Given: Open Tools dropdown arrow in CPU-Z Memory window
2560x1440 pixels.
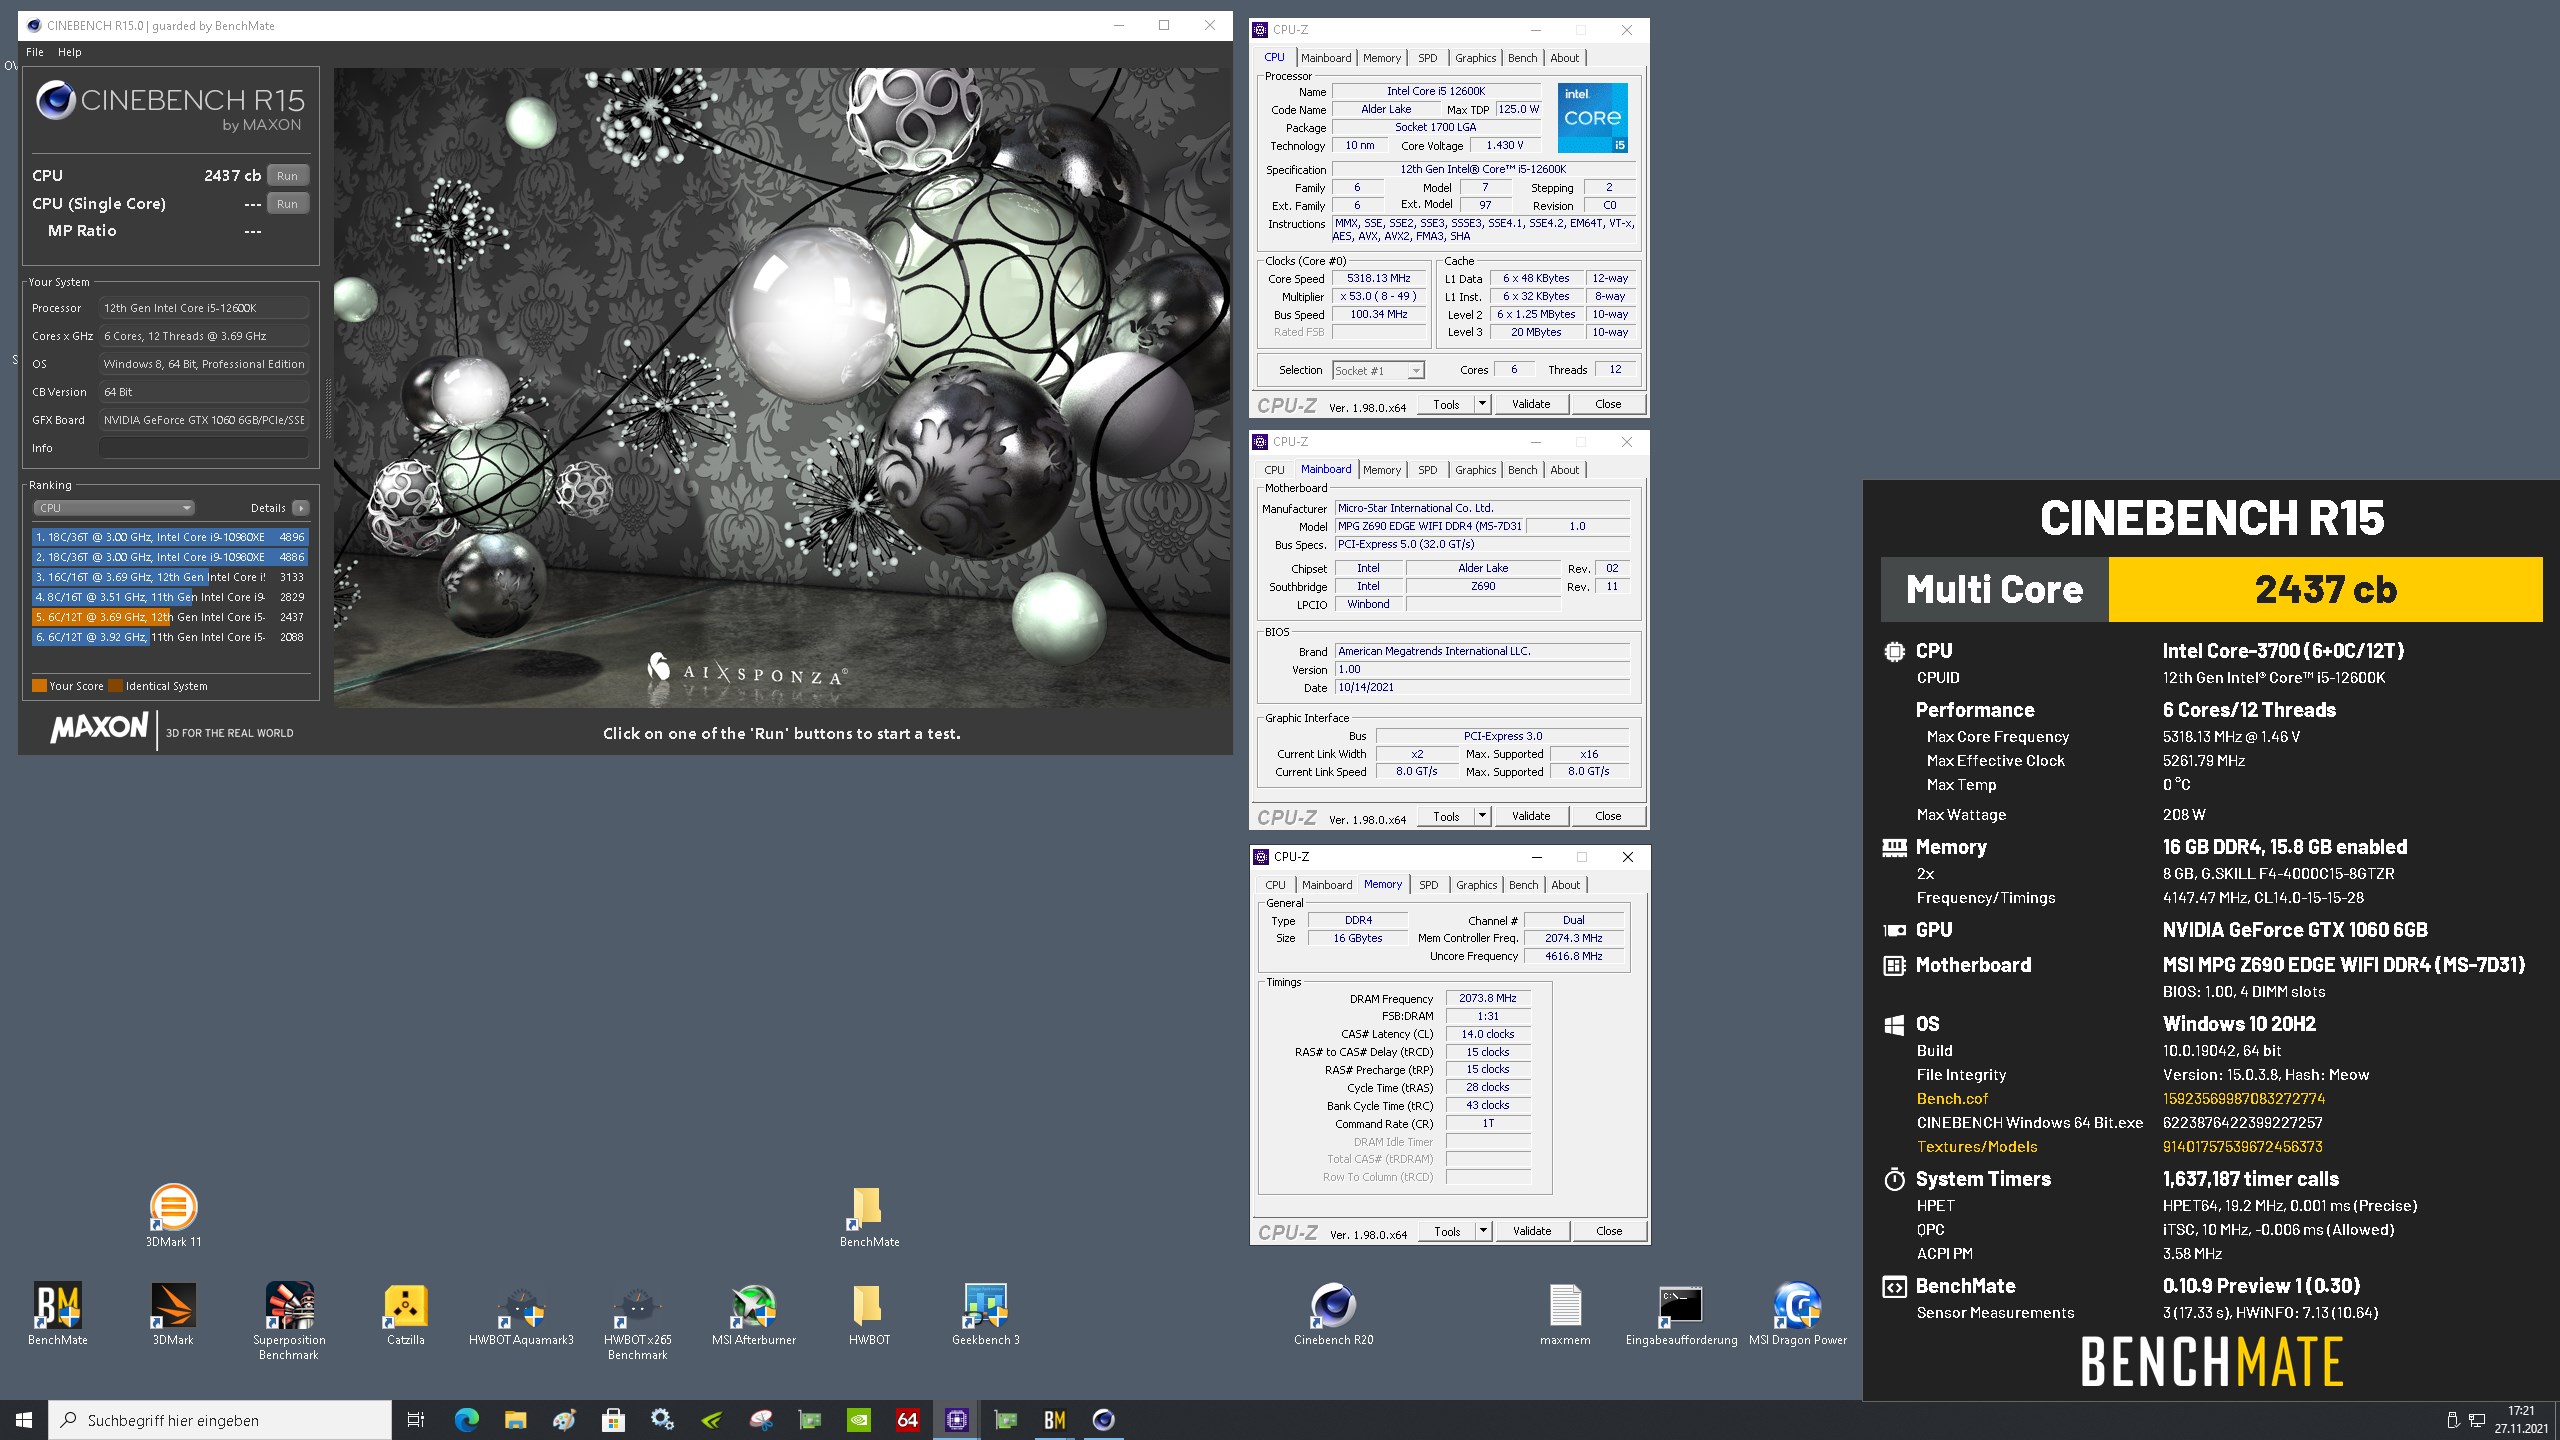Looking at the screenshot, I should coord(1483,1231).
